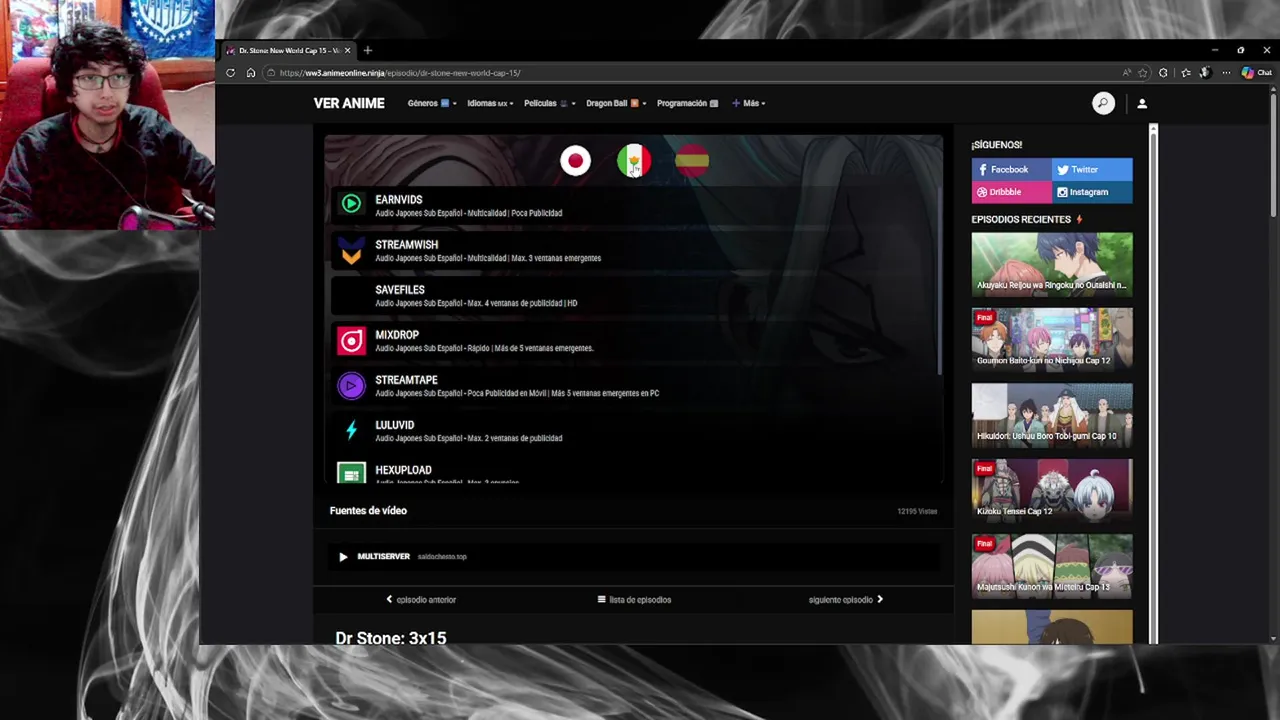Choose the STREAMTAPE server option
The height and width of the screenshot is (720, 1280).
[634, 386]
